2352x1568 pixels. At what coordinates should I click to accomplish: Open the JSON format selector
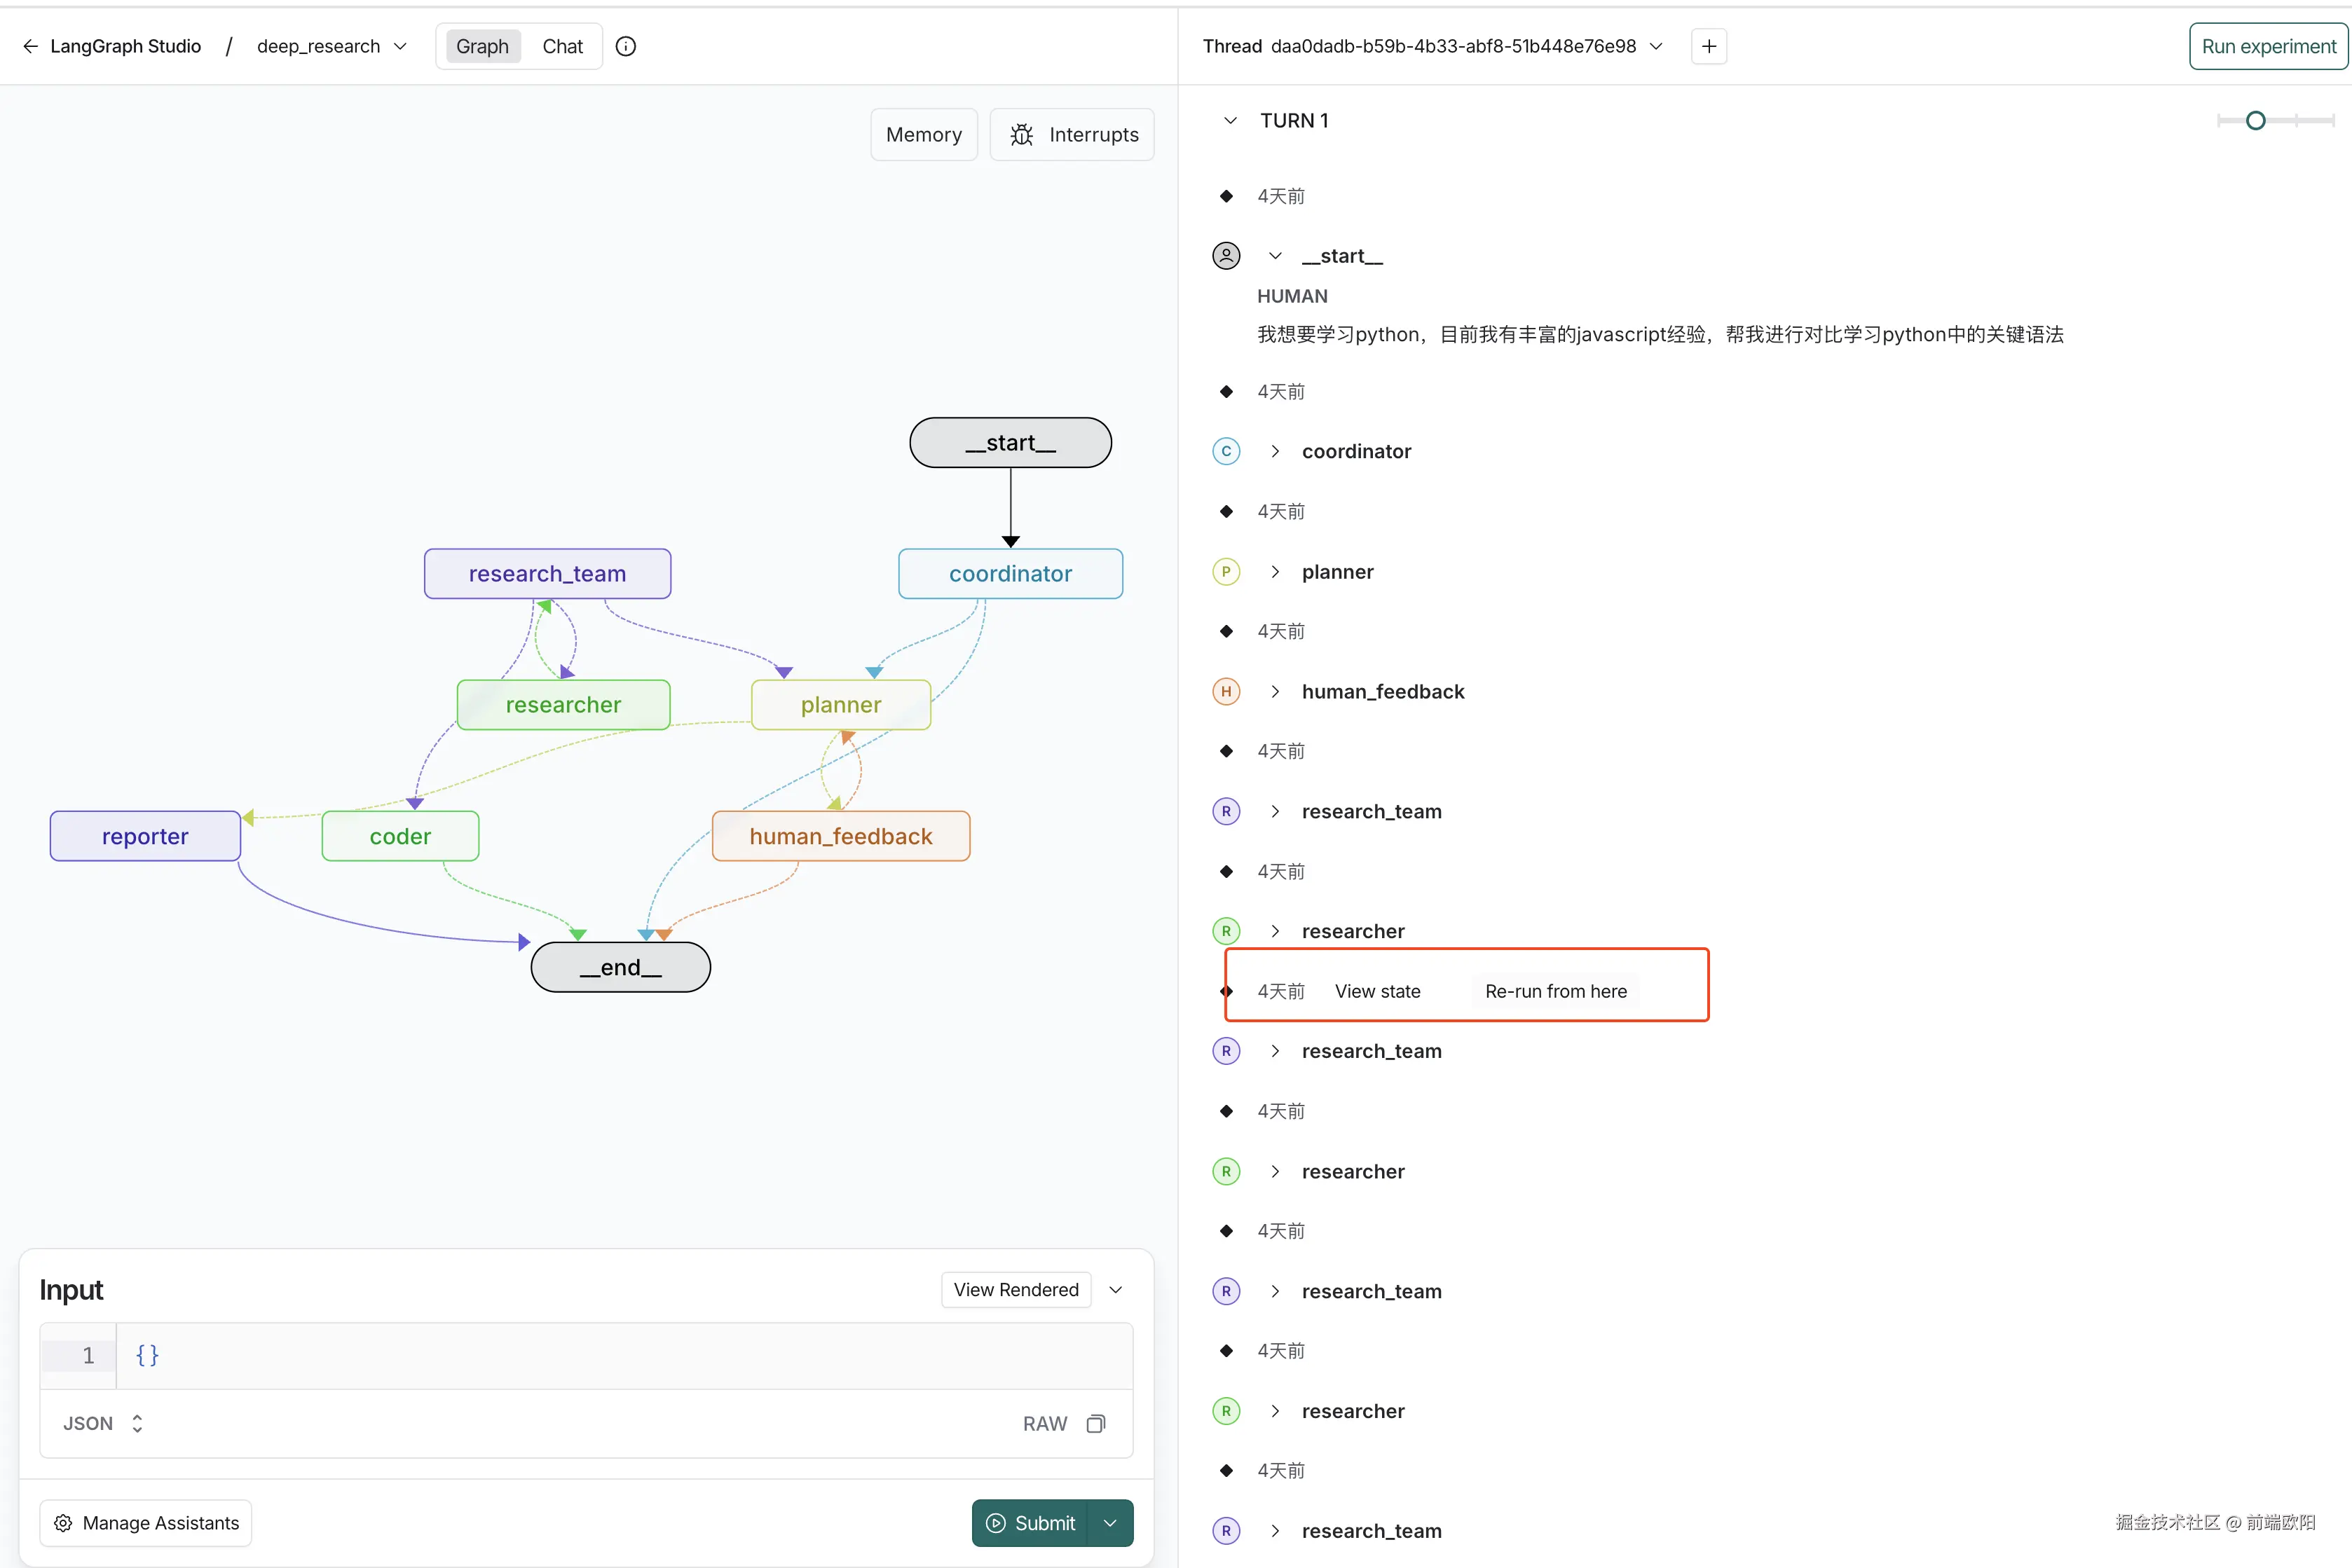click(x=104, y=1424)
